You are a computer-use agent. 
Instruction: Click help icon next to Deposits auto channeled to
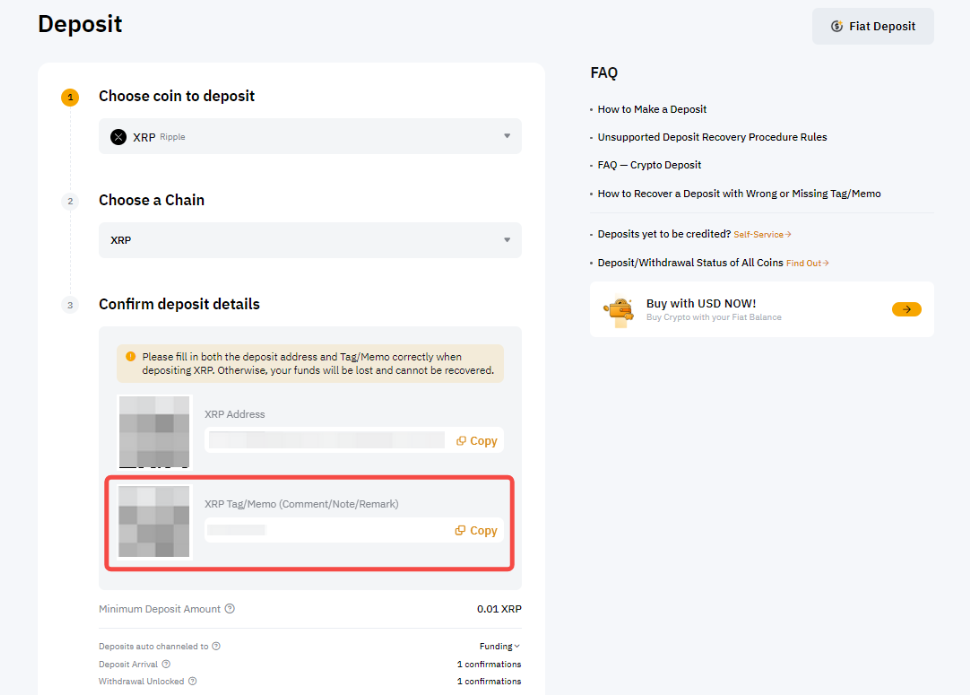(x=216, y=647)
